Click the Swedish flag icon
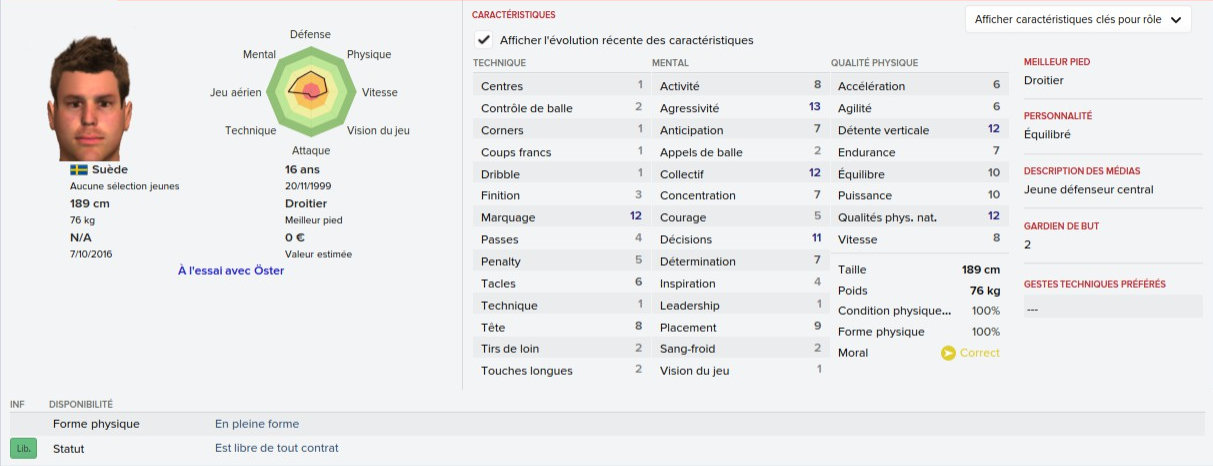 [x=78, y=170]
